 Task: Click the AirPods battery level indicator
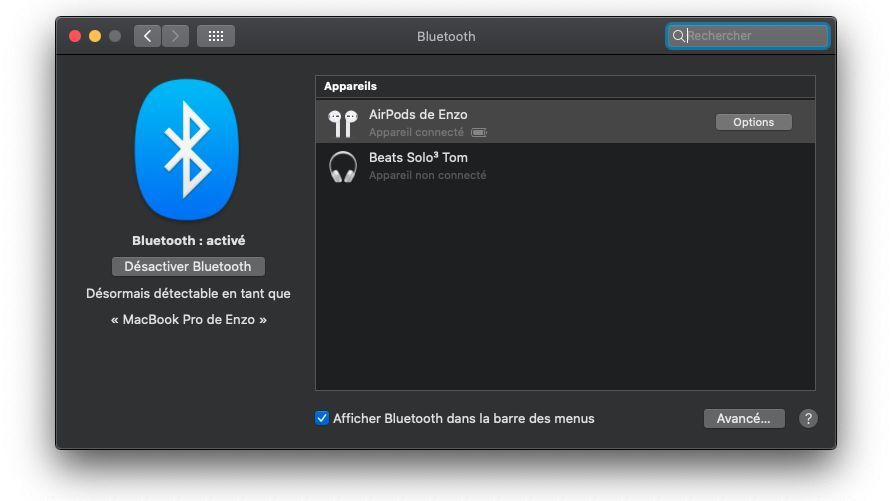tap(479, 132)
